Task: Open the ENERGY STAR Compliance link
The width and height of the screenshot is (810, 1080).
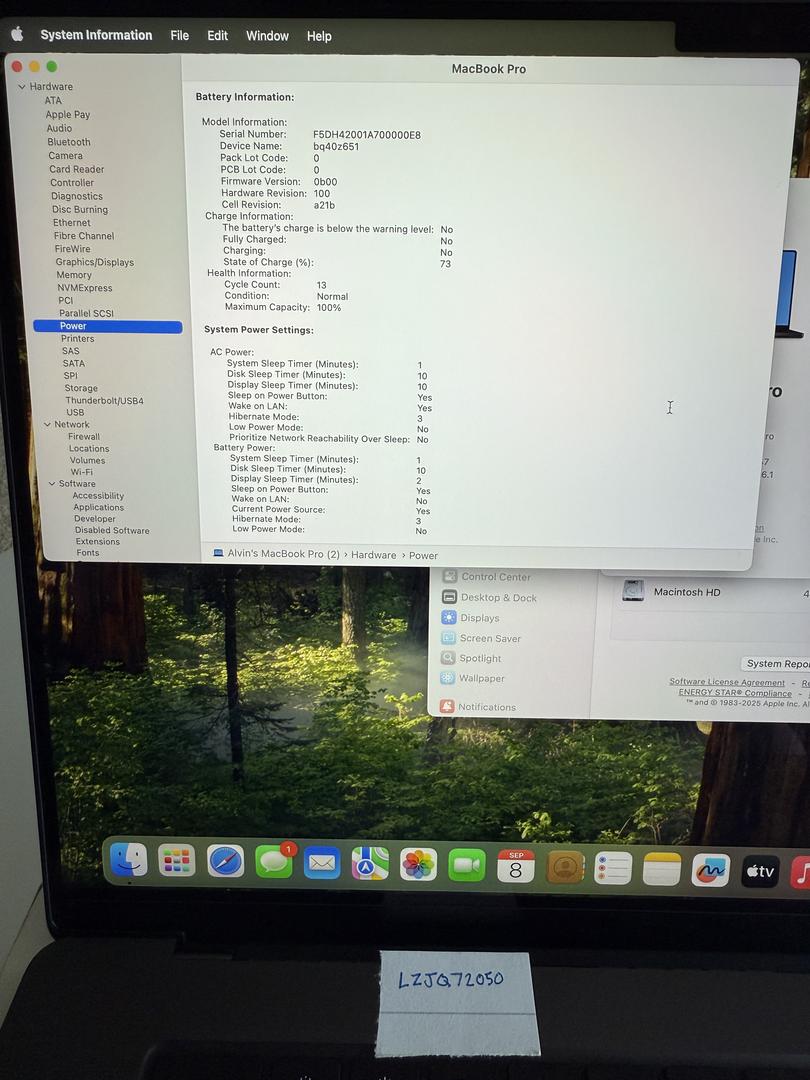Action: pyautogui.click(x=735, y=693)
